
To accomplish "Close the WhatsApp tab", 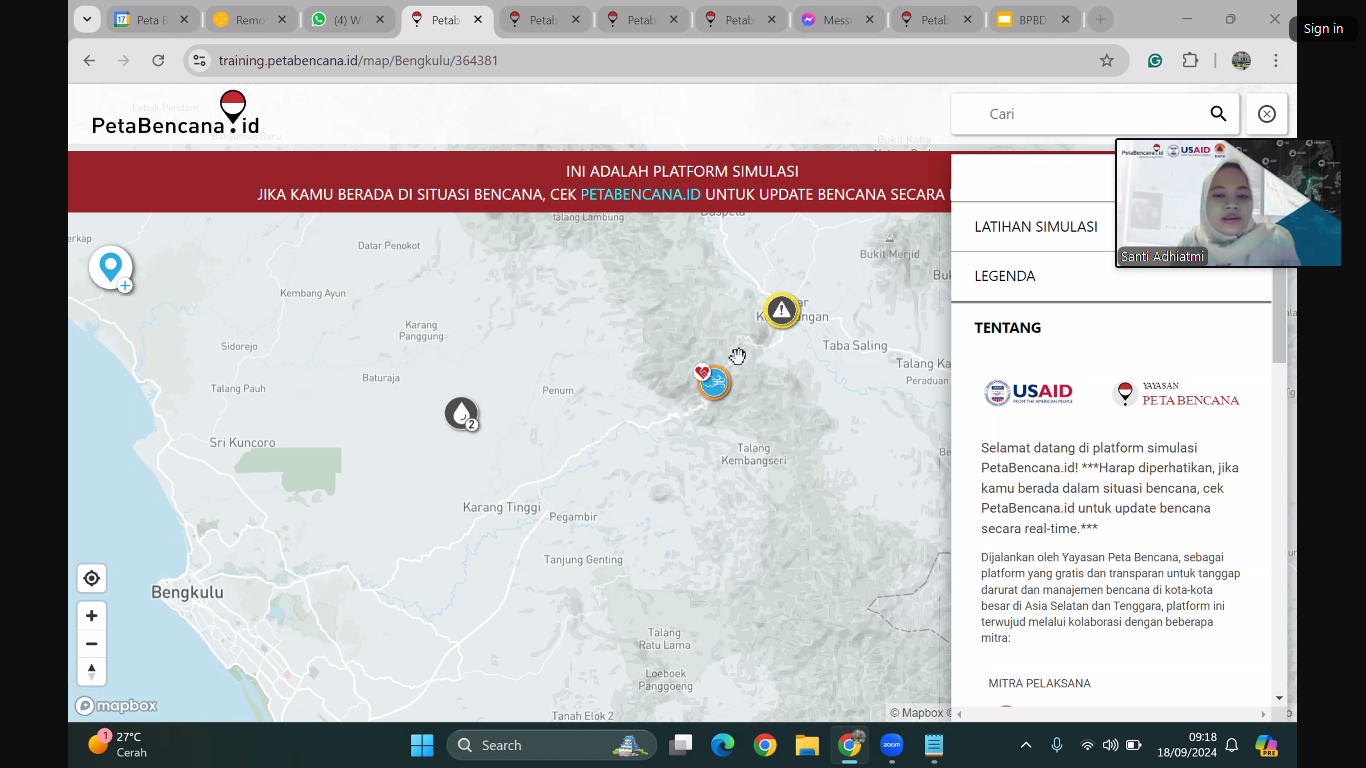I will pos(380,20).
